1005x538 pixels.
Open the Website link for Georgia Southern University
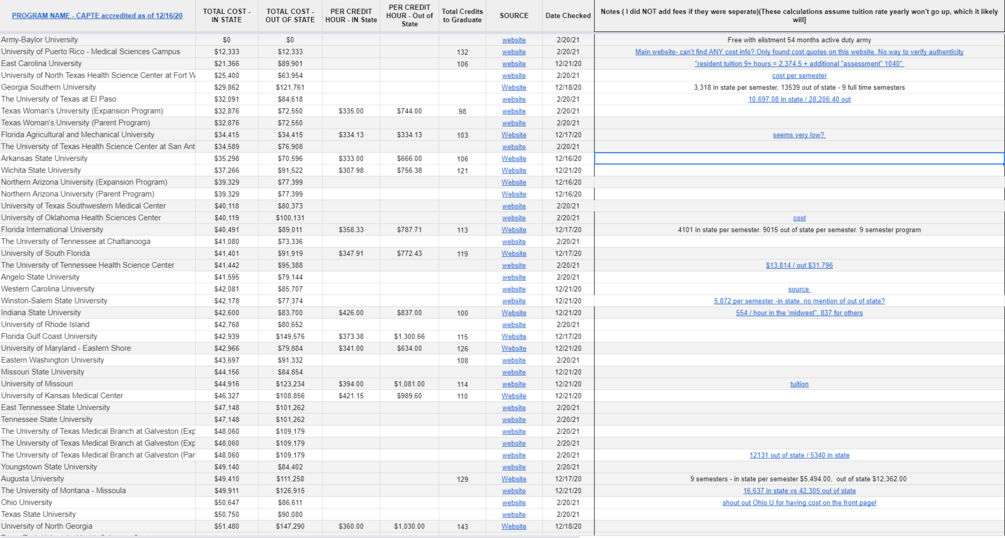pos(513,88)
